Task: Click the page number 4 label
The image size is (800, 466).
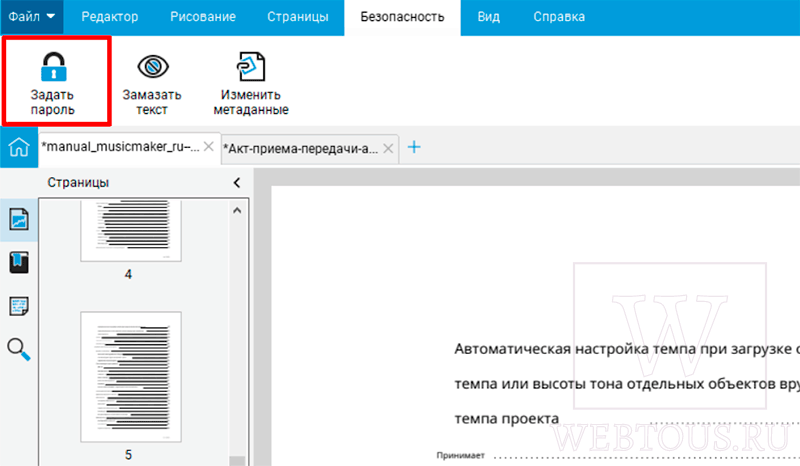Action: [x=128, y=275]
